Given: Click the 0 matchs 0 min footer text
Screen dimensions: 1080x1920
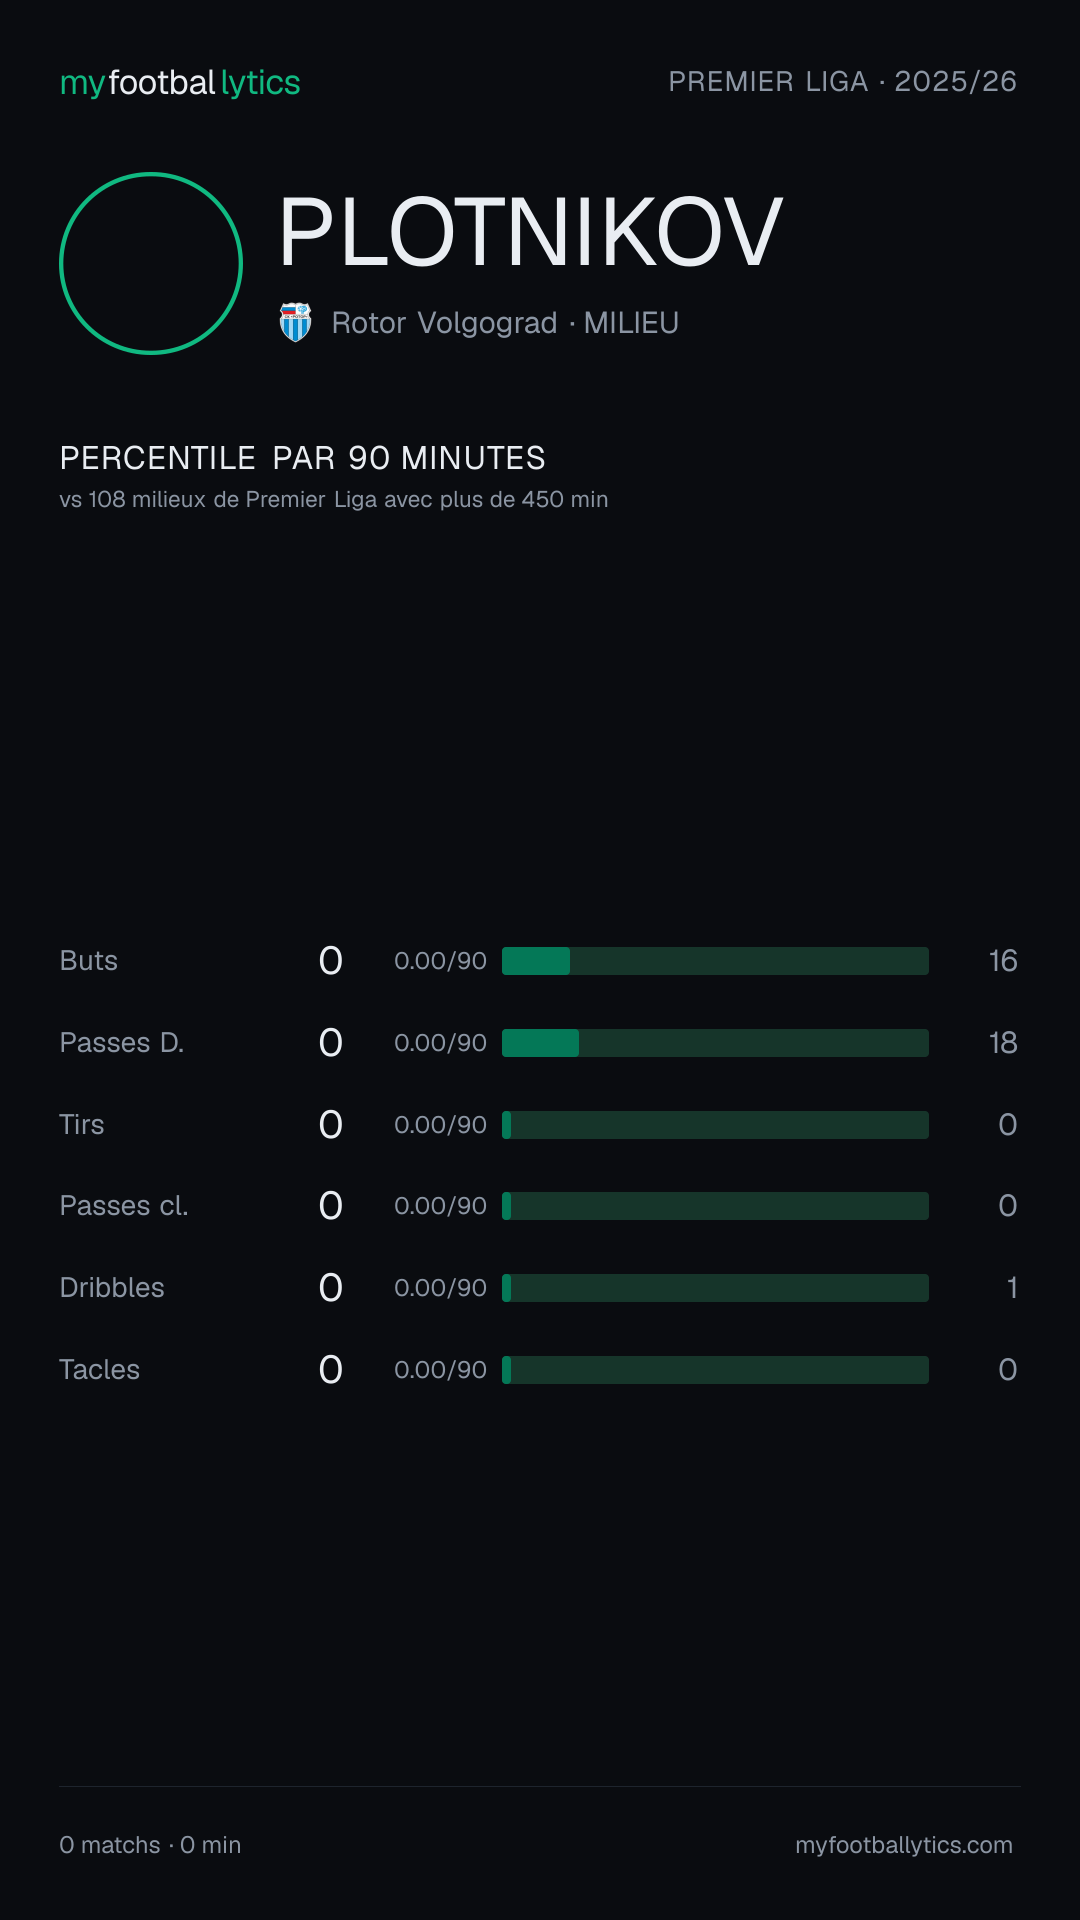Looking at the screenshot, I should coord(150,1845).
